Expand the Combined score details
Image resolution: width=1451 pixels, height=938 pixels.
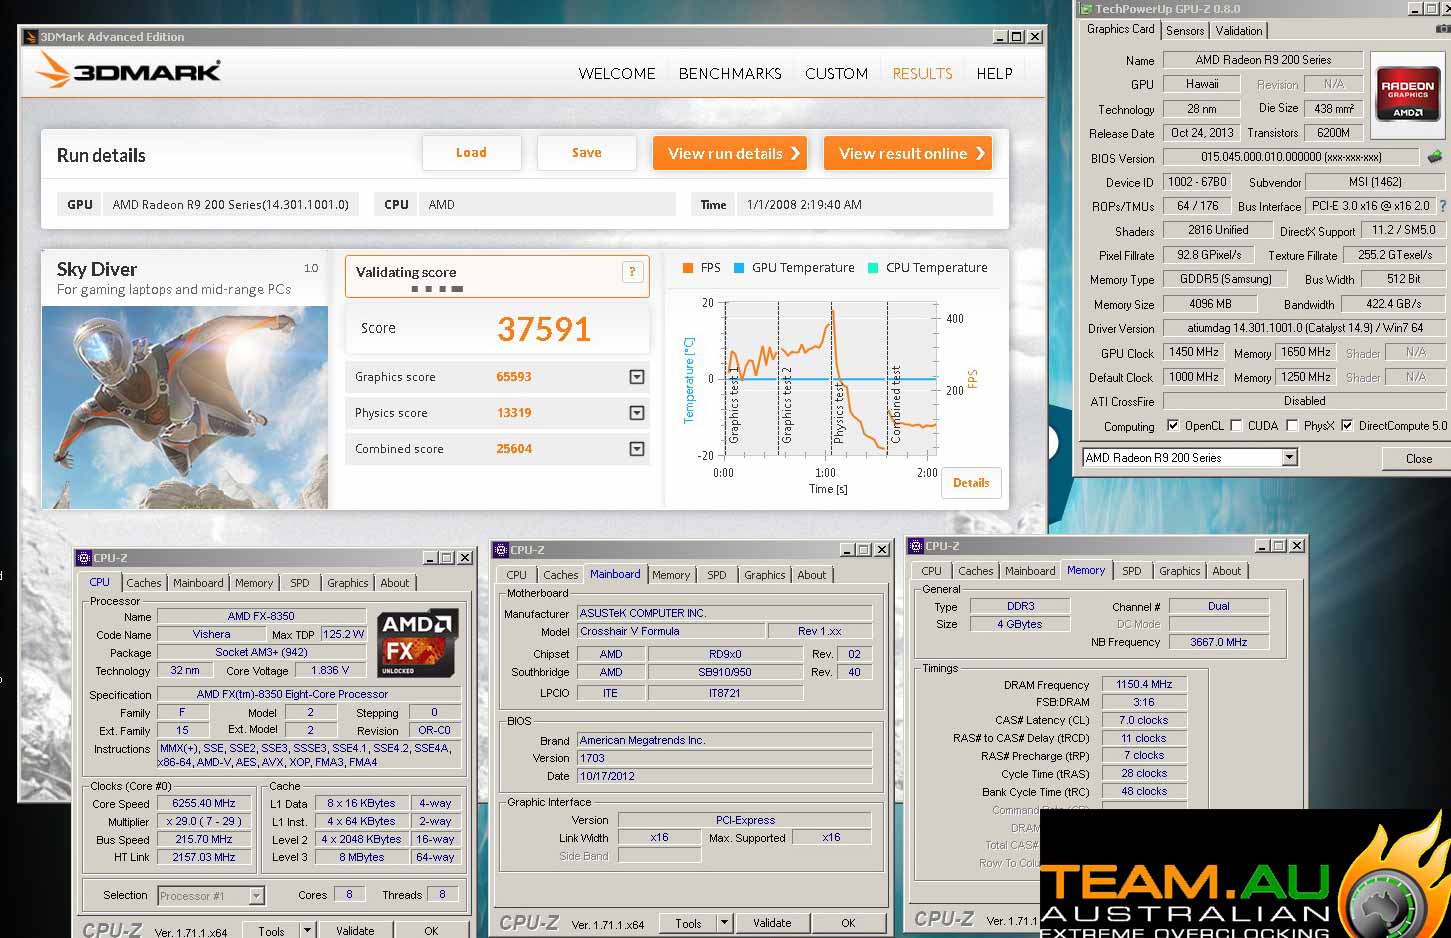click(637, 449)
